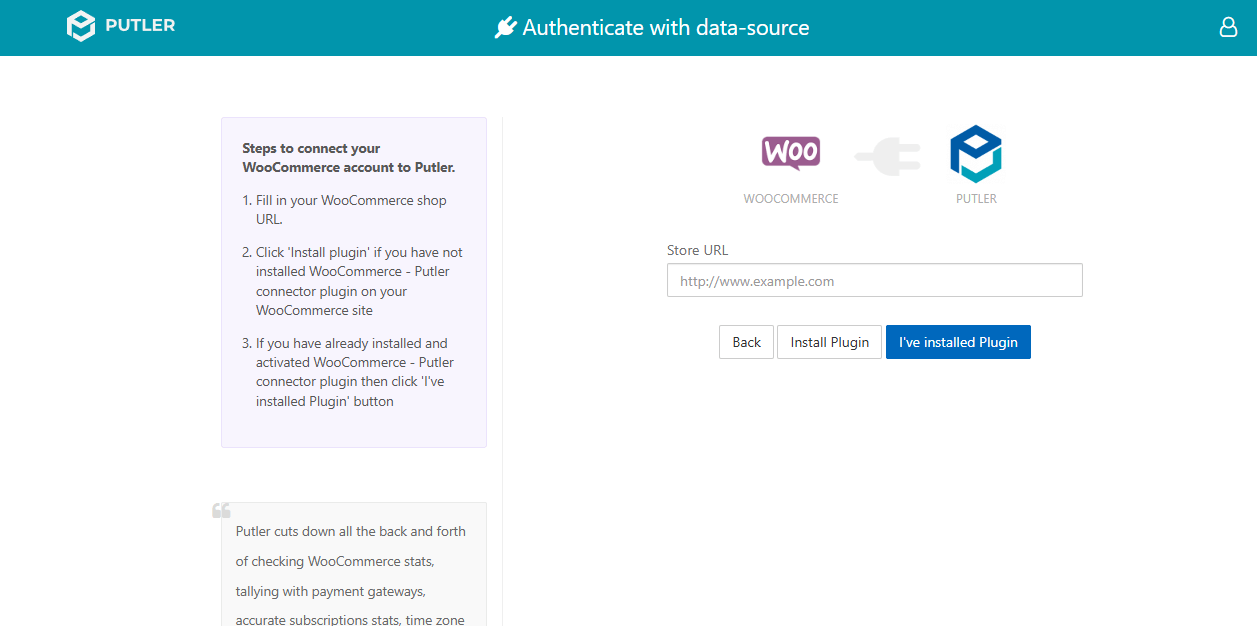The height and width of the screenshot is (626, 1257).
Task: Click the "Steps to connect your WooCommerce account" heading
Action: [x=349, y=158]
